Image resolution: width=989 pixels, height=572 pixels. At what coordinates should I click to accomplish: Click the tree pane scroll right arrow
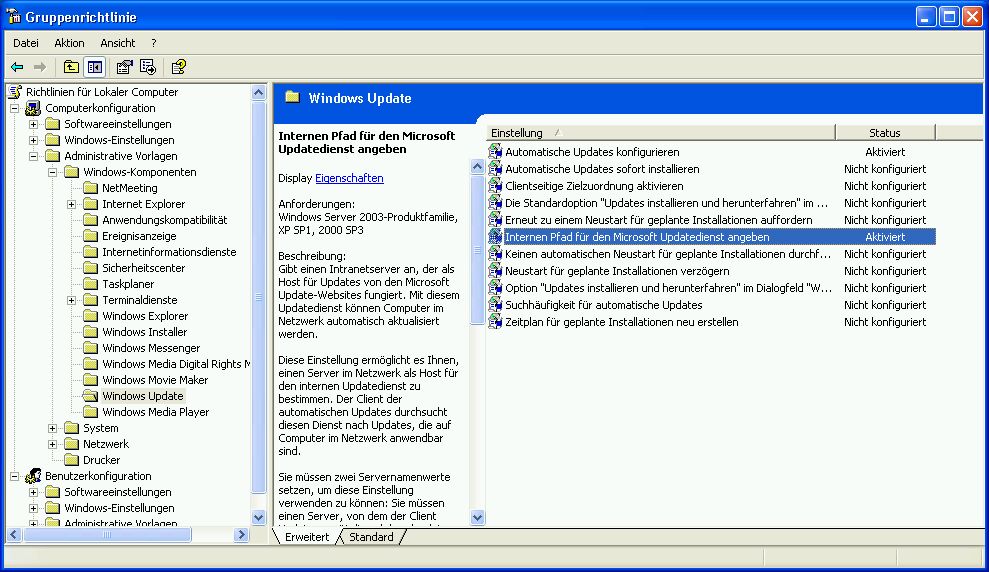(241, 535)
